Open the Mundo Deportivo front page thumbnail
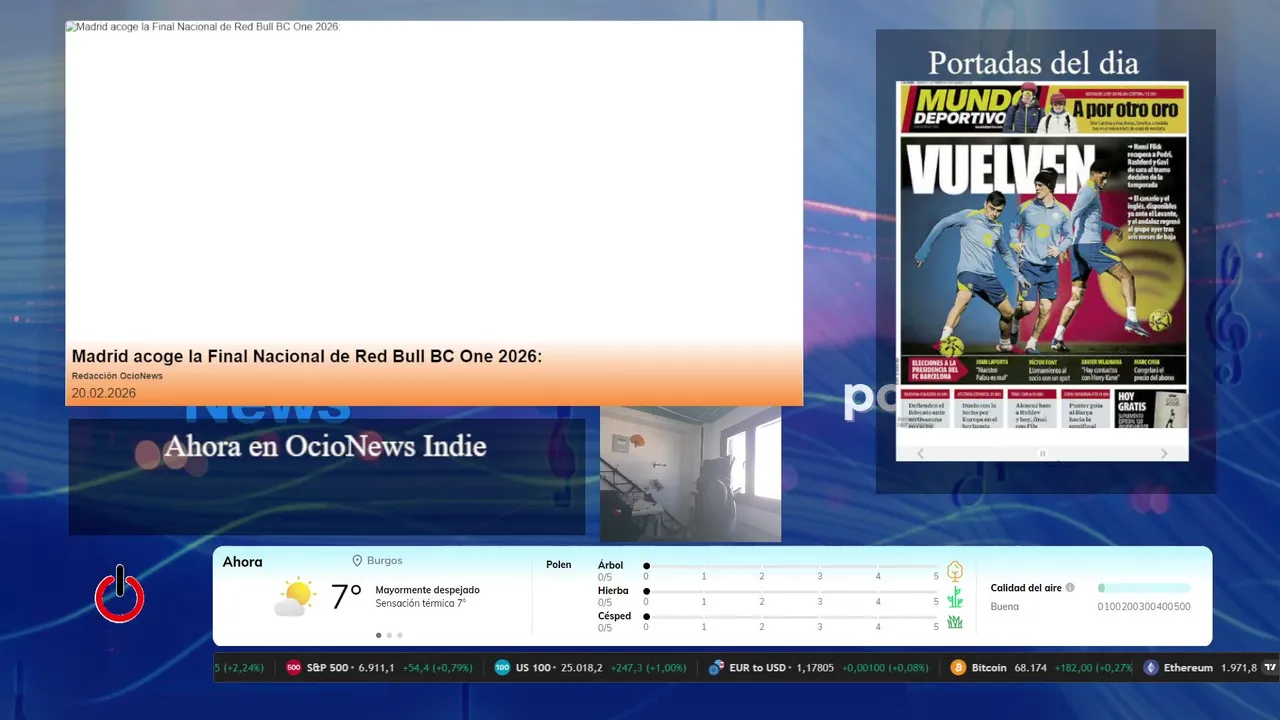 [x=1042, y=255]
